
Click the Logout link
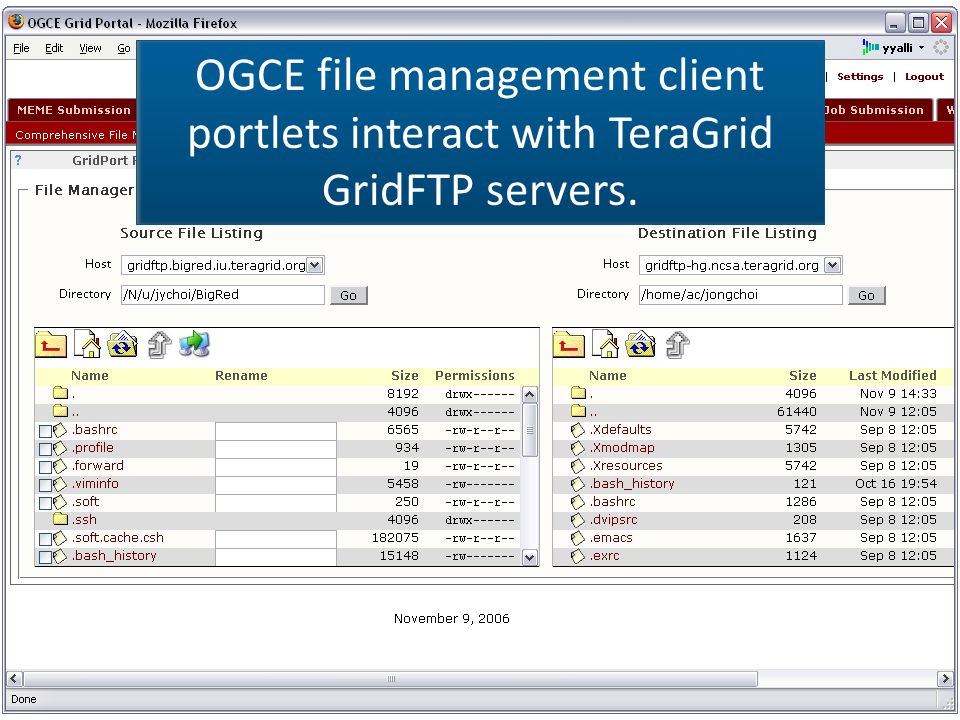[924, 77]
